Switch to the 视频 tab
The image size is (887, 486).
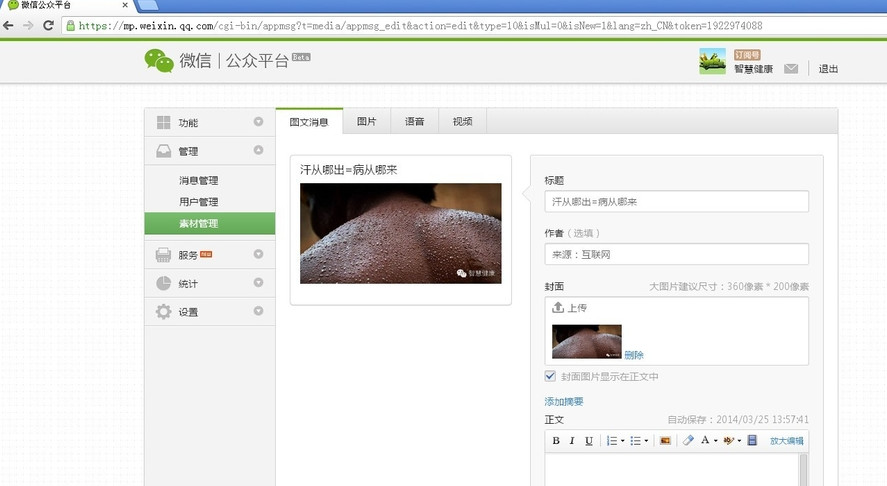point(462,121)
